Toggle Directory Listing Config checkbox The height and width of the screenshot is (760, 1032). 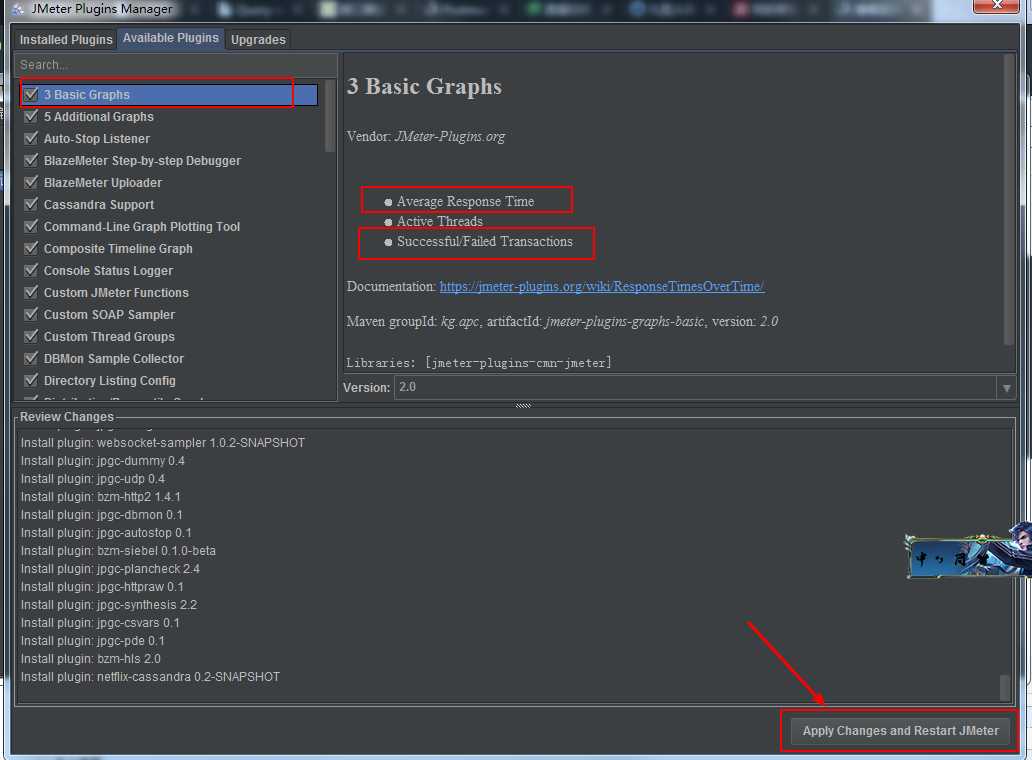pyautogui.click(x=31, y=380)
